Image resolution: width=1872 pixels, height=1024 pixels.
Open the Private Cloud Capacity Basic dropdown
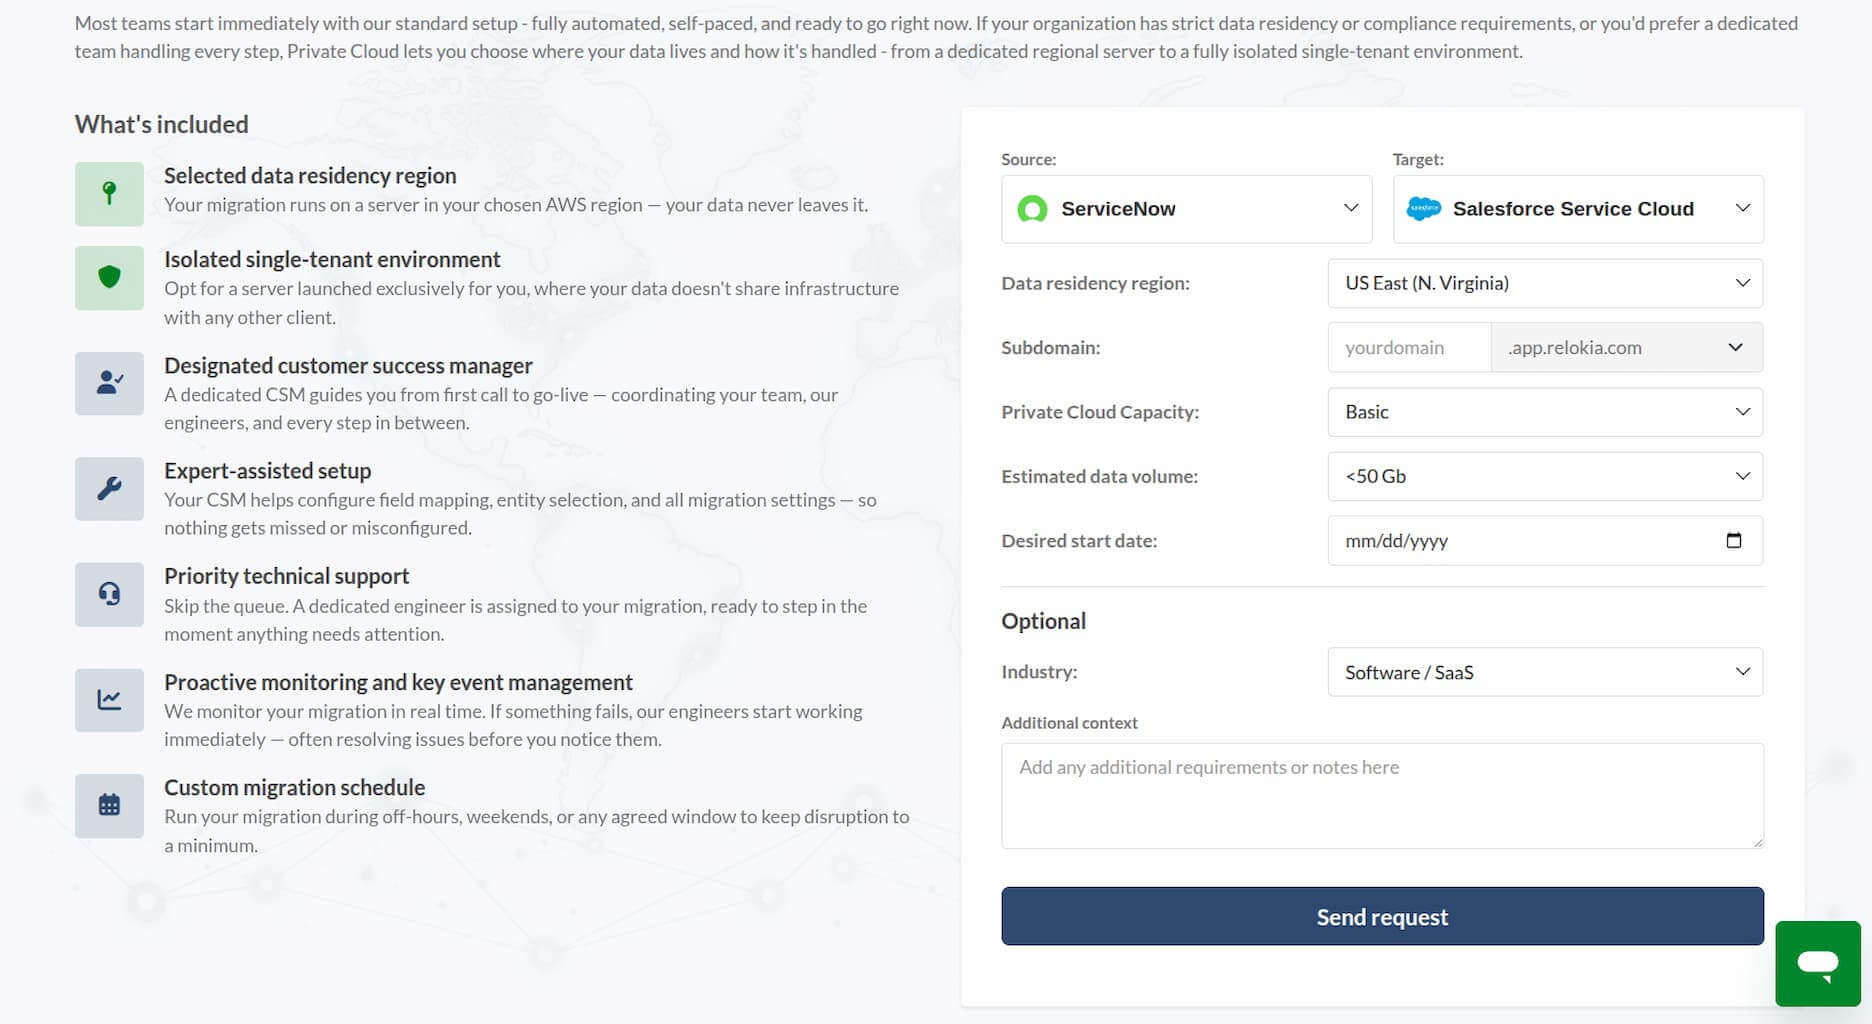(x=1545, y=412)
